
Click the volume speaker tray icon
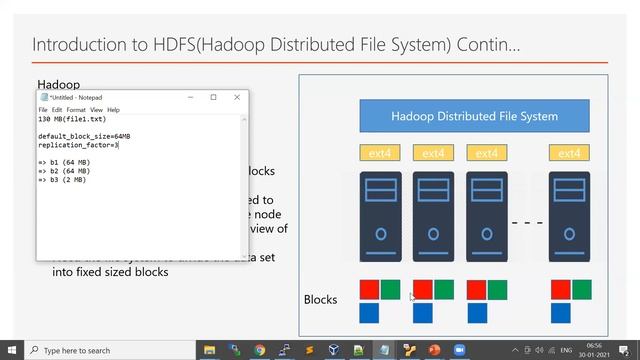[x=539, y=350]
